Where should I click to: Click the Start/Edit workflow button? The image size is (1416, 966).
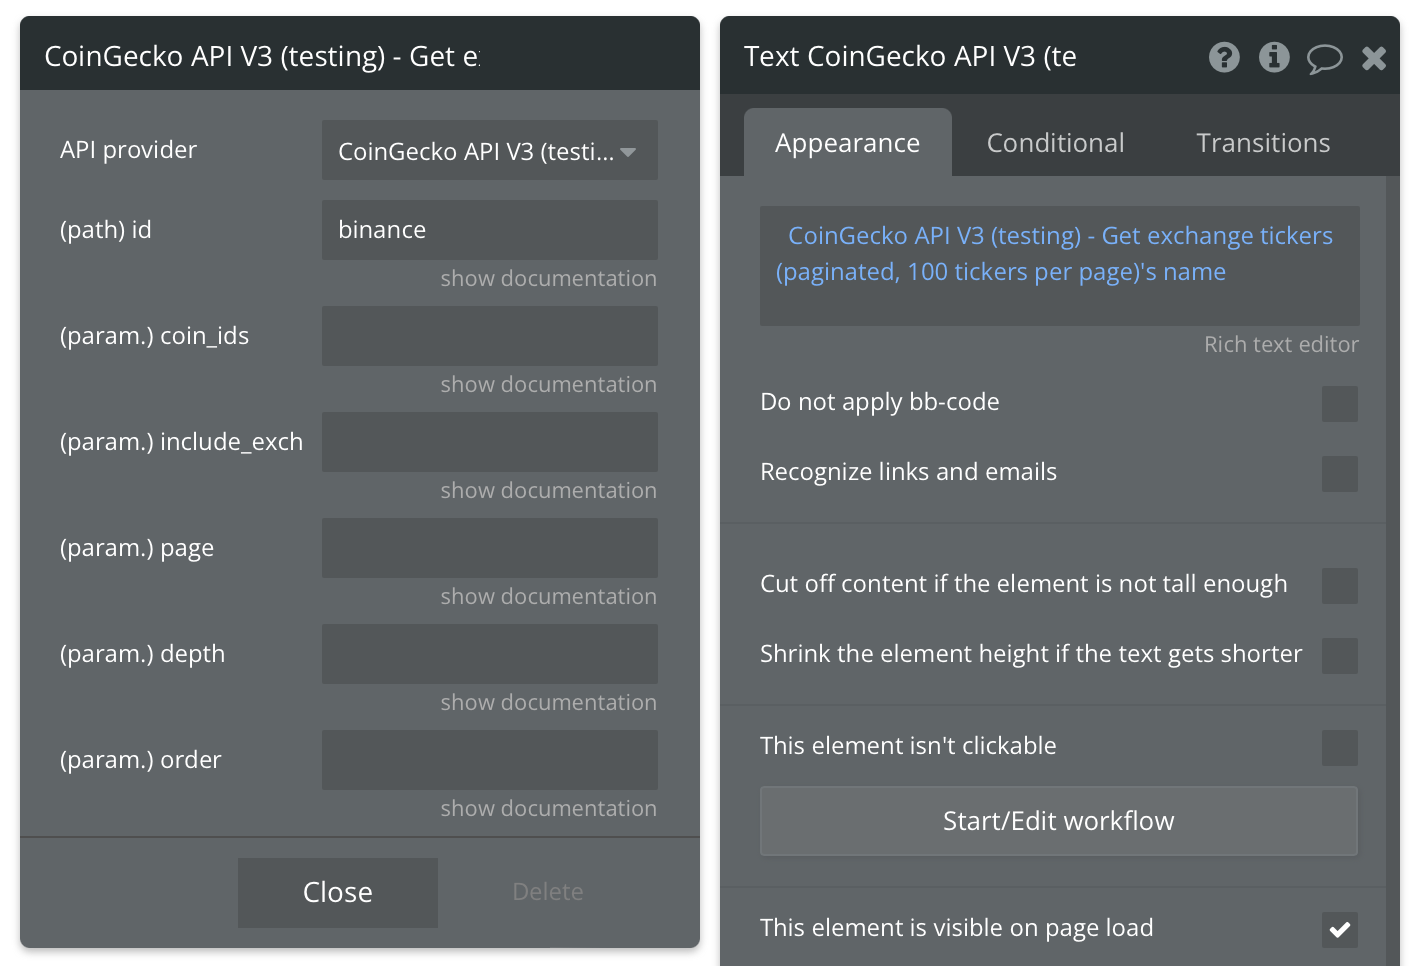pos(1059,821)
